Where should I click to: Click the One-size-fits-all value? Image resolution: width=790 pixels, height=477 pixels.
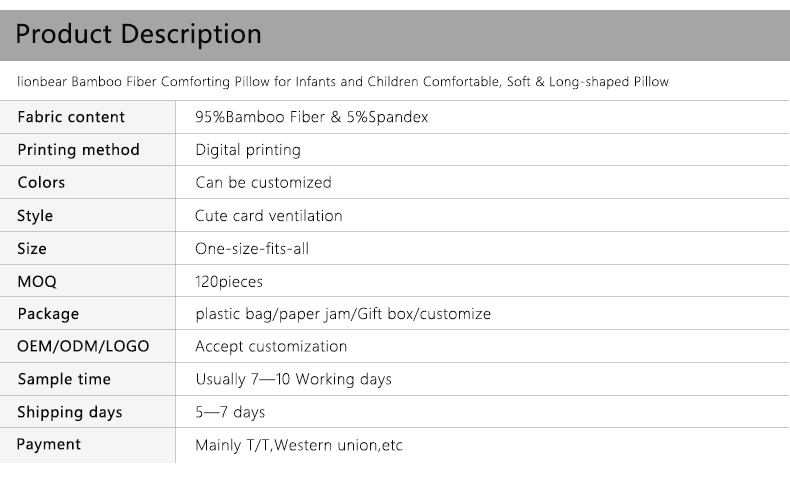251,249
